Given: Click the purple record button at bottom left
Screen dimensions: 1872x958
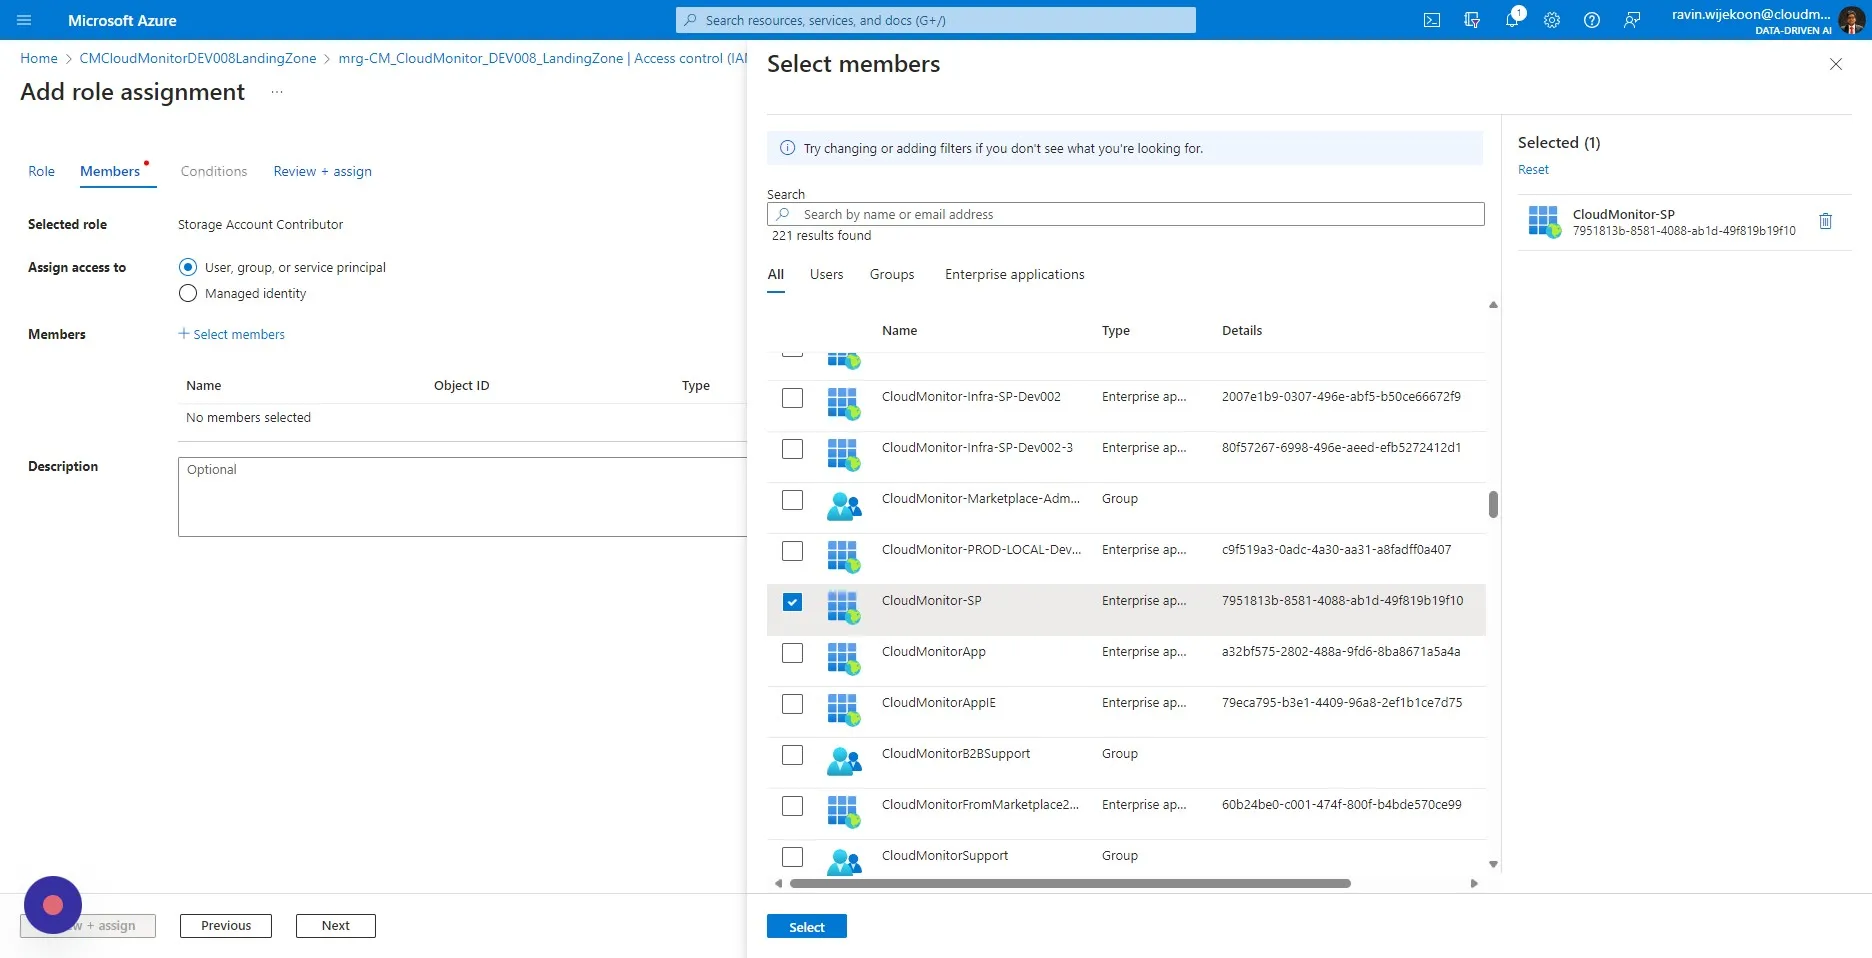Looking at the screenshot, I should pyautogui.click(x=53, y=905).
